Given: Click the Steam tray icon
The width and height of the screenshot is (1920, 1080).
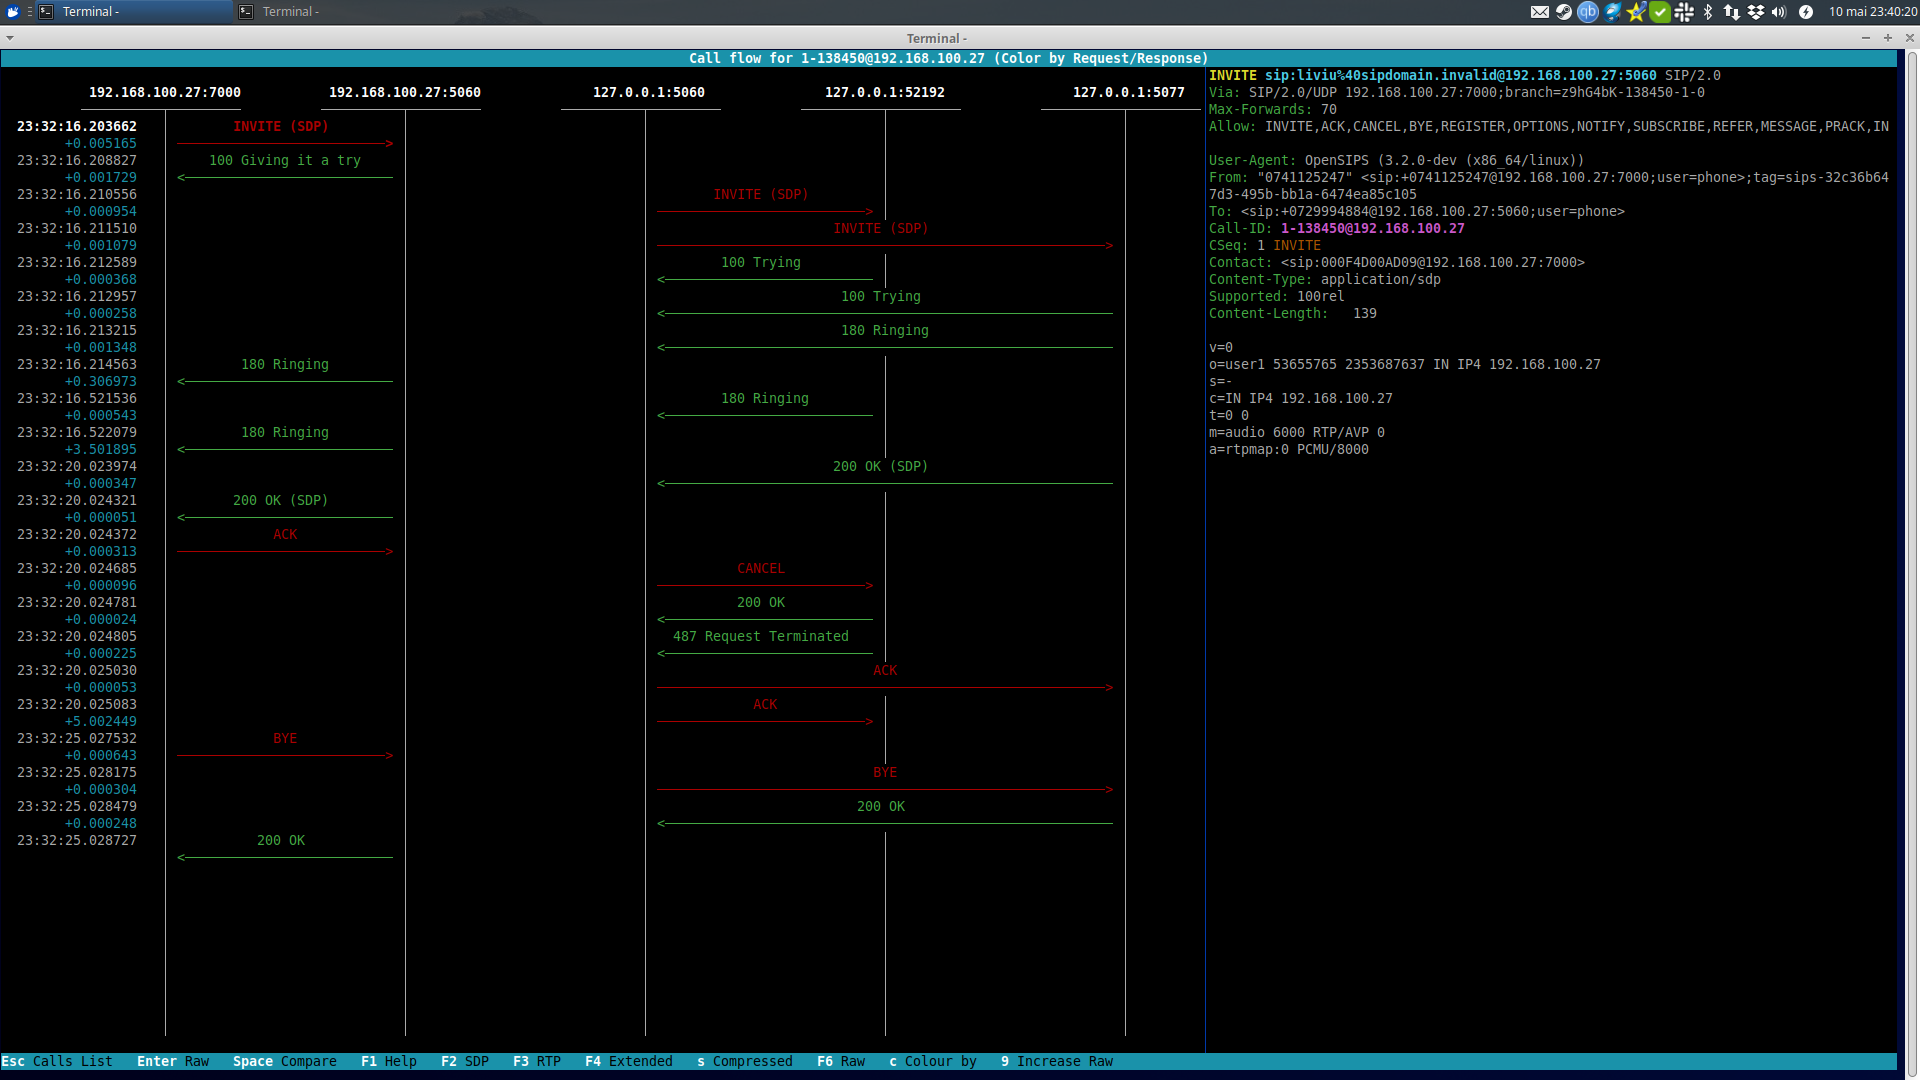Looking at the screenshot, I should (1564, 12).
